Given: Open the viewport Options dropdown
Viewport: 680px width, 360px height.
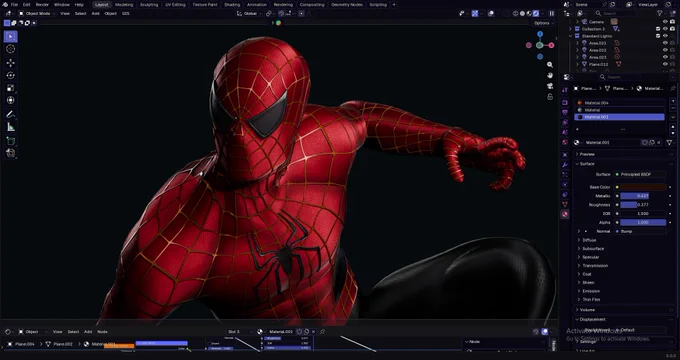Looking at the screenshot, I should point(543,23).
